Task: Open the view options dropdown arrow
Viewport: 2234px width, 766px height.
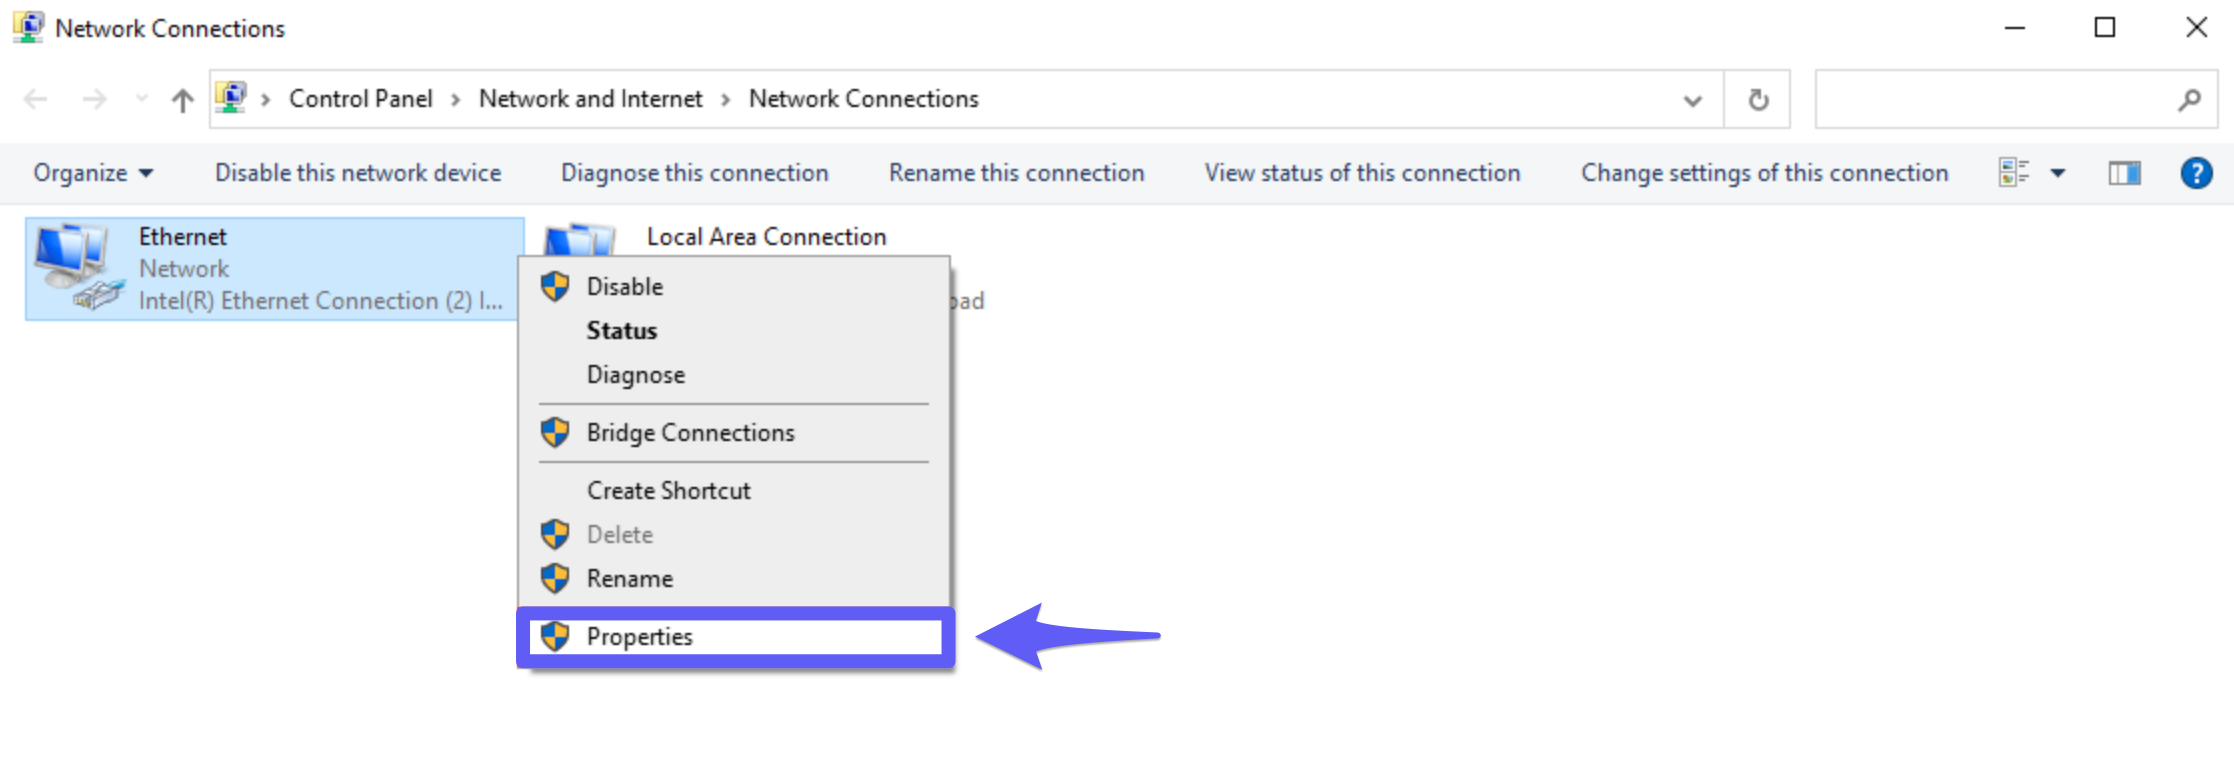Action: click(x=2058, y=173)
